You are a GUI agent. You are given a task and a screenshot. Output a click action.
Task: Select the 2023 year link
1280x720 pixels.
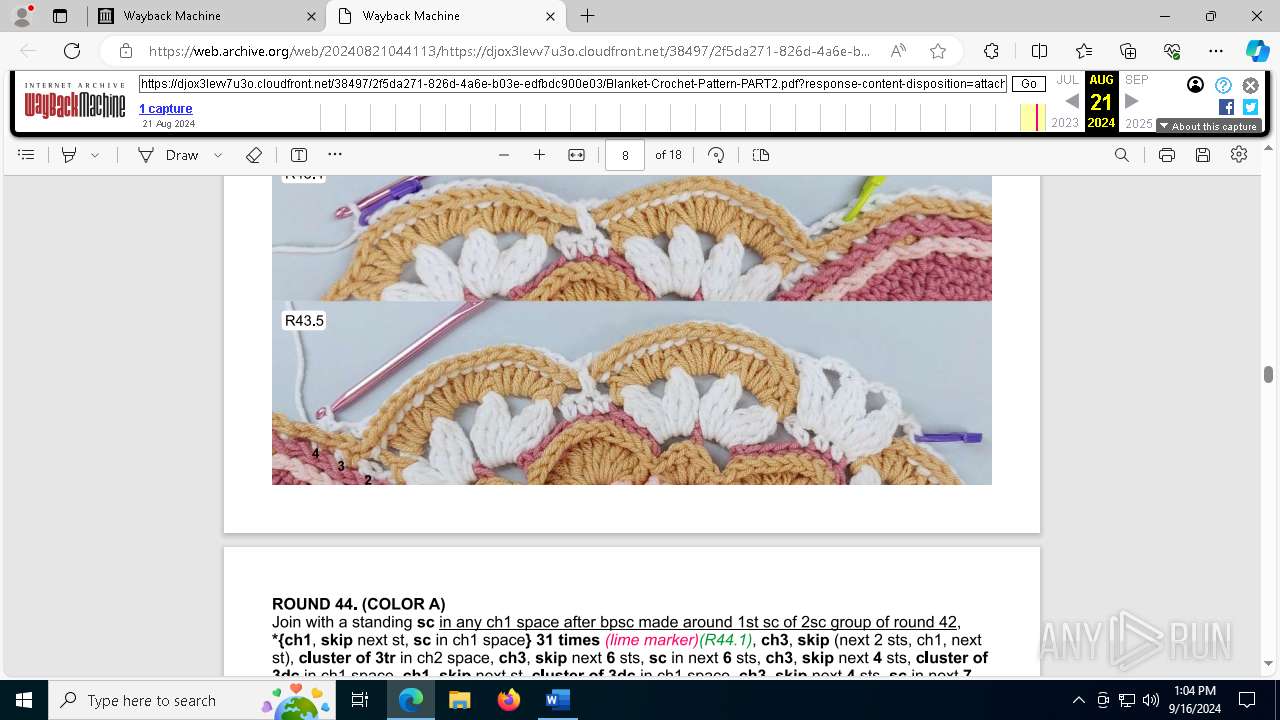pyautogui.click(x=1065, y=123)
